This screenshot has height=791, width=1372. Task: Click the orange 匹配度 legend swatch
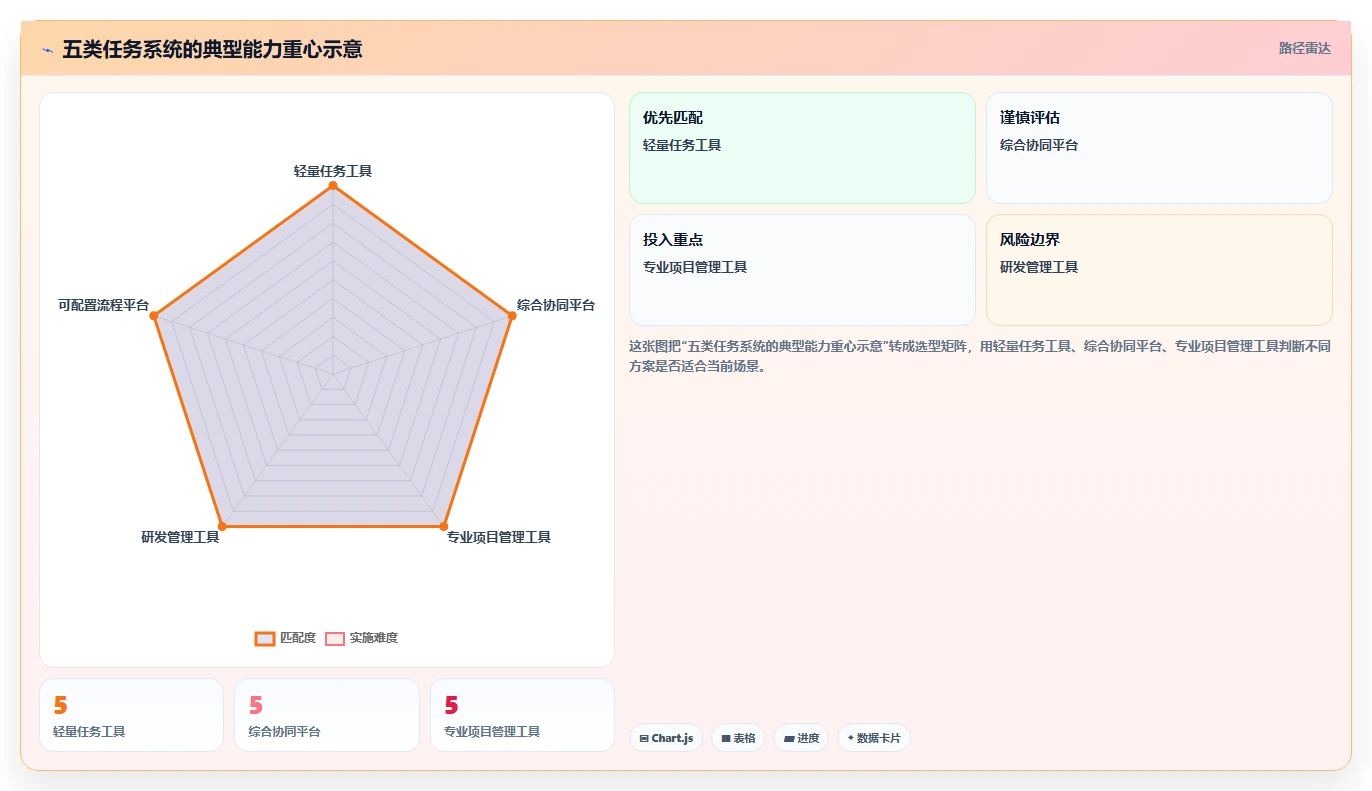(x=265, y=639)
